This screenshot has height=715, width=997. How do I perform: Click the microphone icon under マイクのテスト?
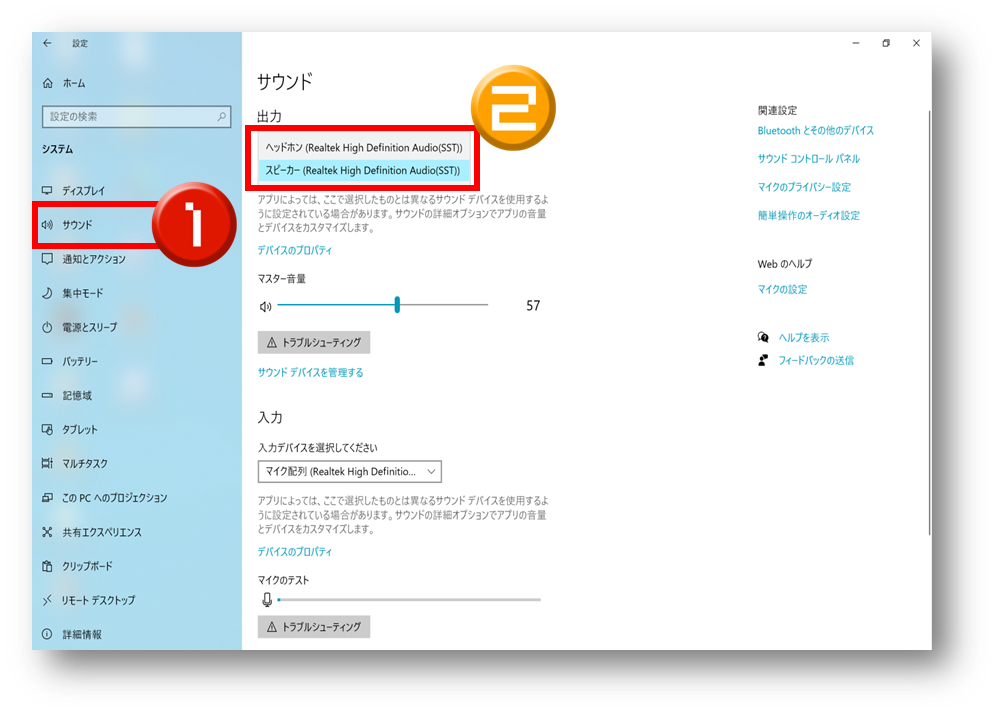267,600
